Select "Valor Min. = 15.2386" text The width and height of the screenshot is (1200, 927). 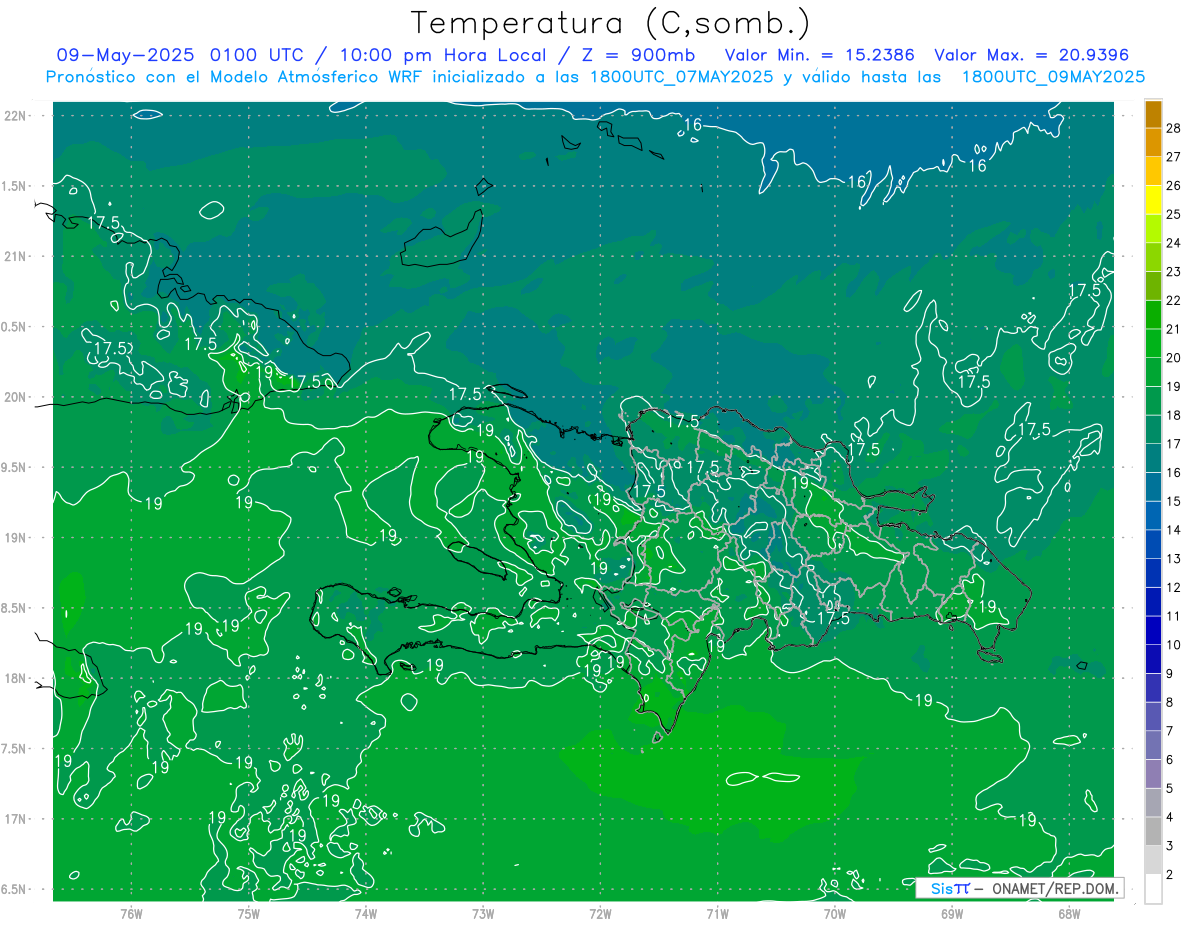tap(819, 55)
